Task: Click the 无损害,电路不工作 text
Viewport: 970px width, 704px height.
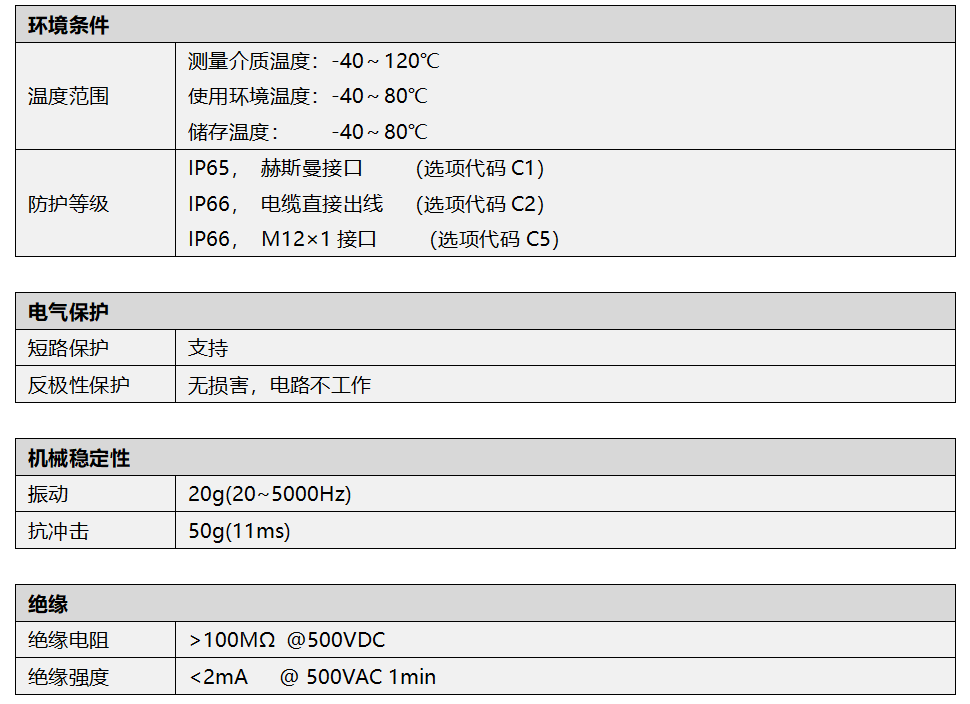Action: (279, 385)
